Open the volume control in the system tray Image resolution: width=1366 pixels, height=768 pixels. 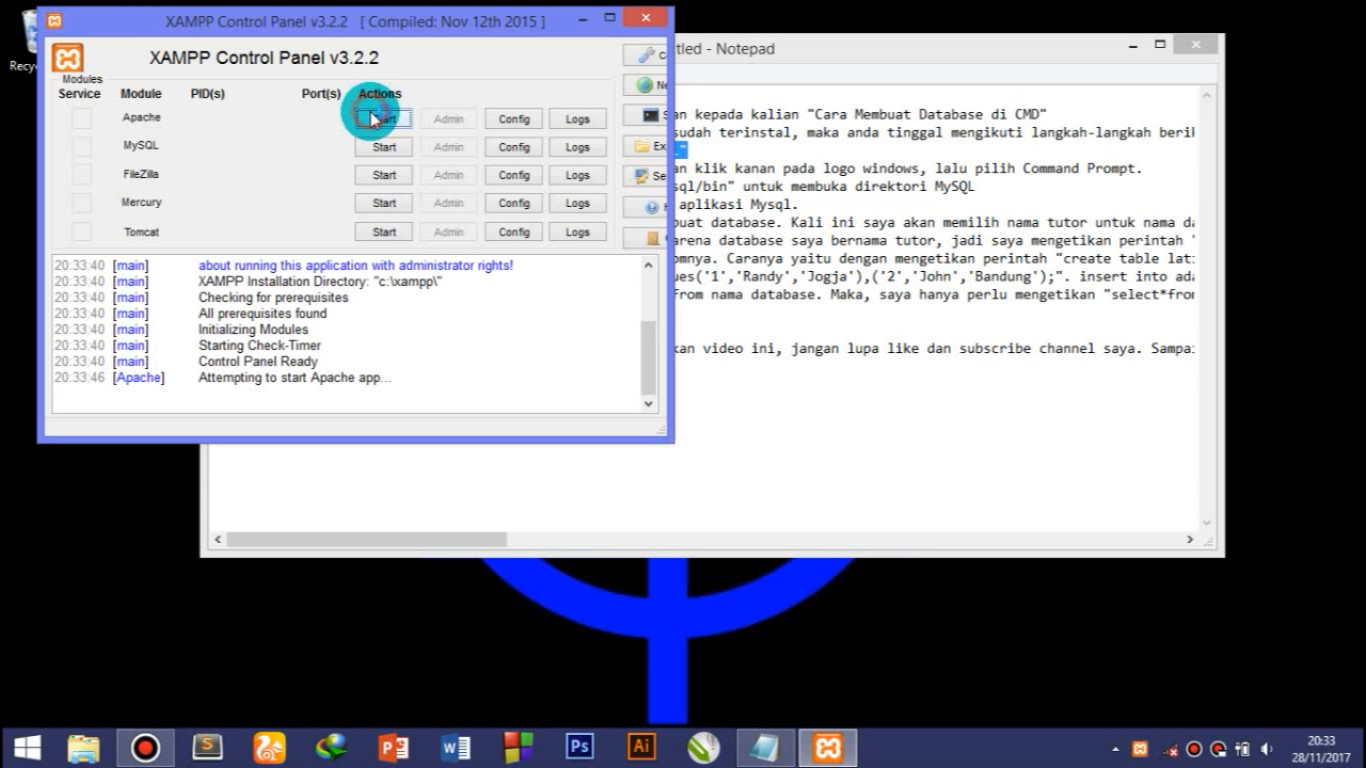tap(1268, 749)
